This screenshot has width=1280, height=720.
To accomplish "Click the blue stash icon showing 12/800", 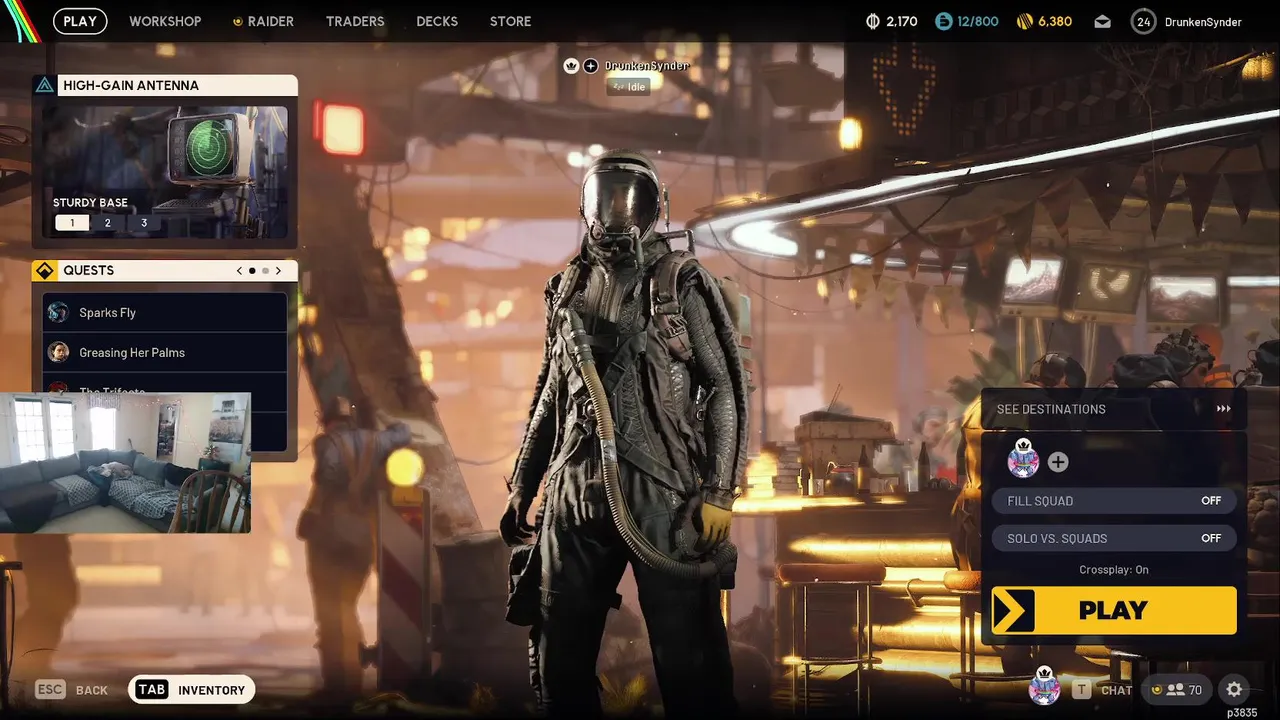I will (943, 21).
